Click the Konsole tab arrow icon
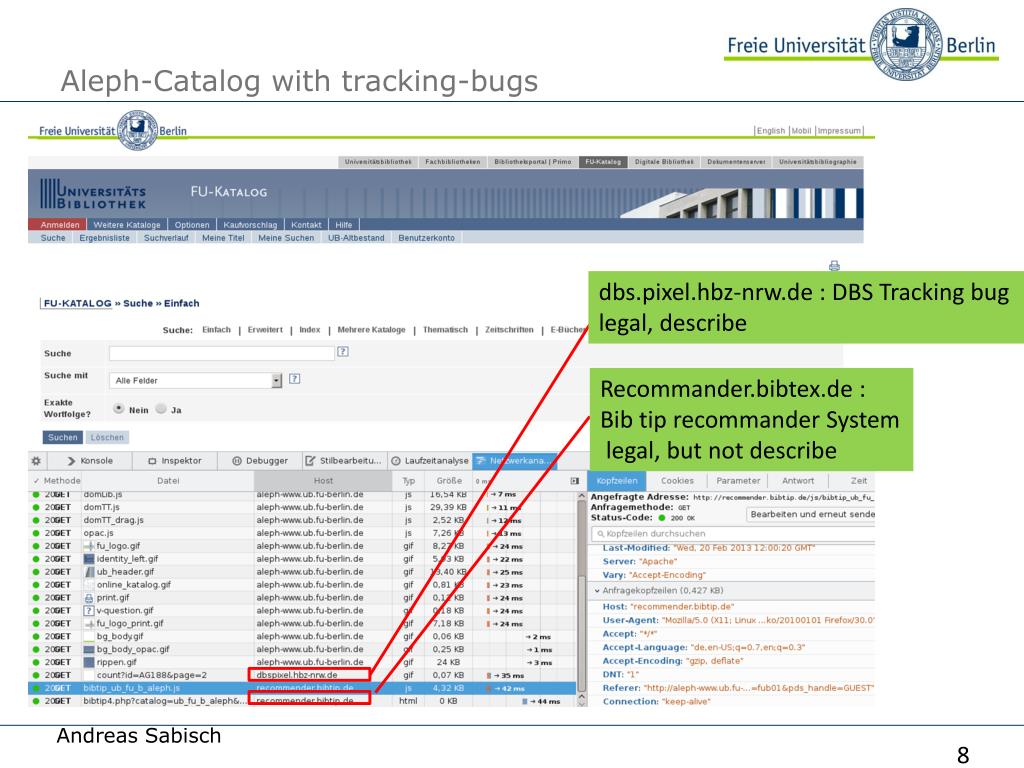The image size is (1024, 768). tap(71, 460)
